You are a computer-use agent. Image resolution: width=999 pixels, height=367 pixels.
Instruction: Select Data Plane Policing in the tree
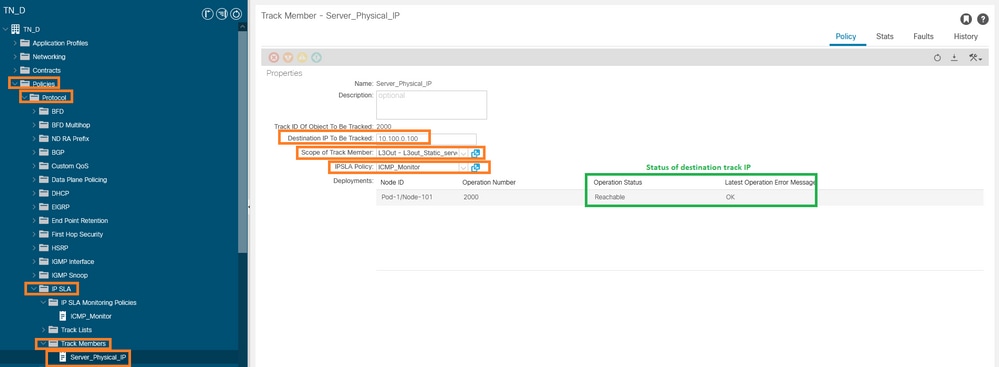(79, 180)
